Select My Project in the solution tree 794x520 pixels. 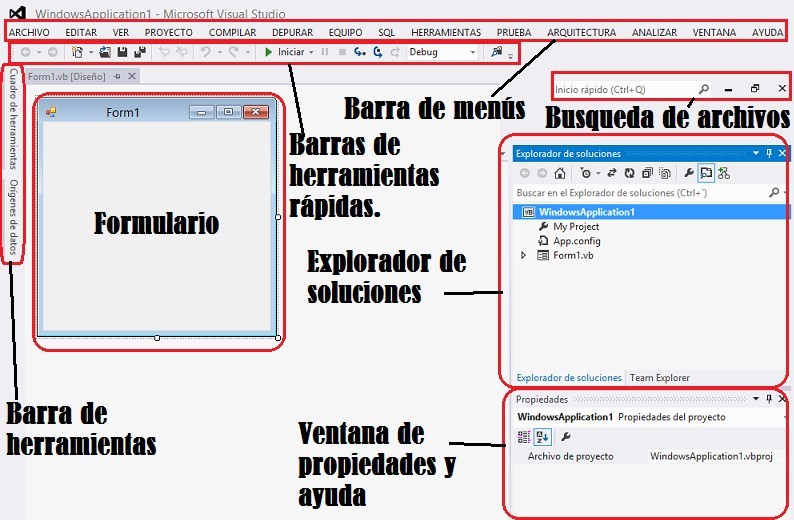click(x=576, y=226)
